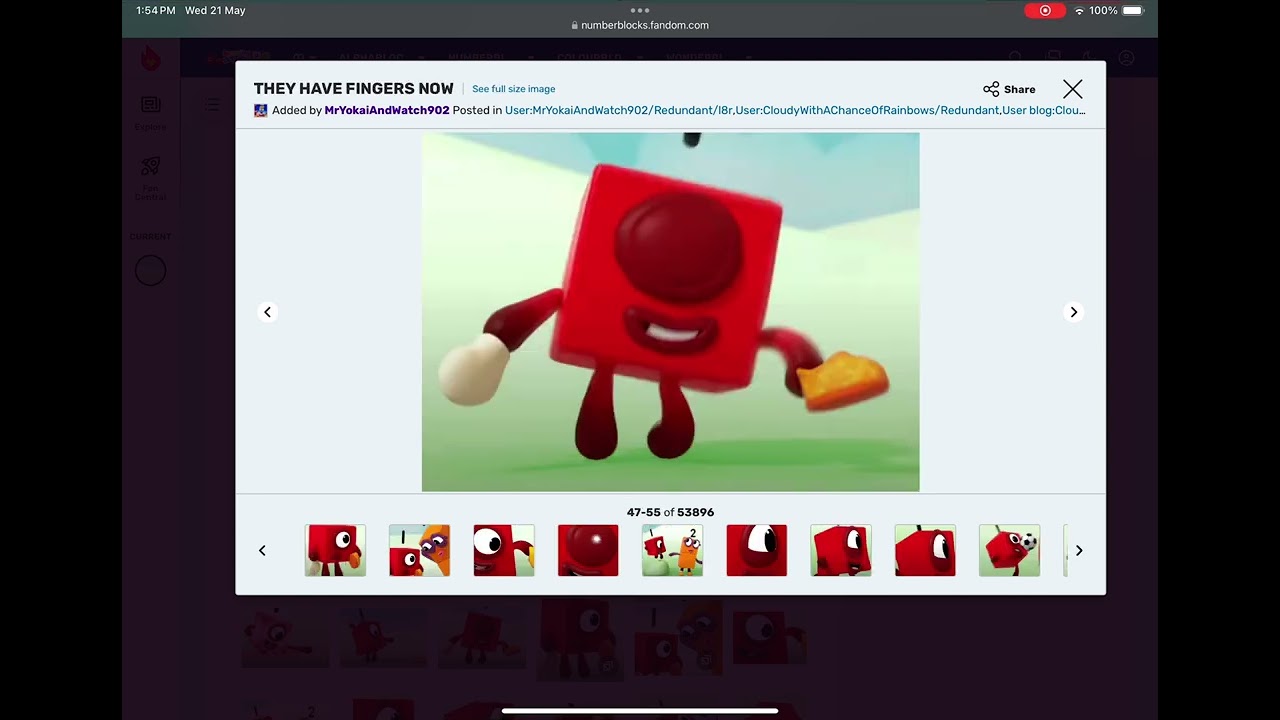Click the small avatar beside "Added by"
Image resolution: width=1280 pixels, height=720 pixels.
click(261, 110)
